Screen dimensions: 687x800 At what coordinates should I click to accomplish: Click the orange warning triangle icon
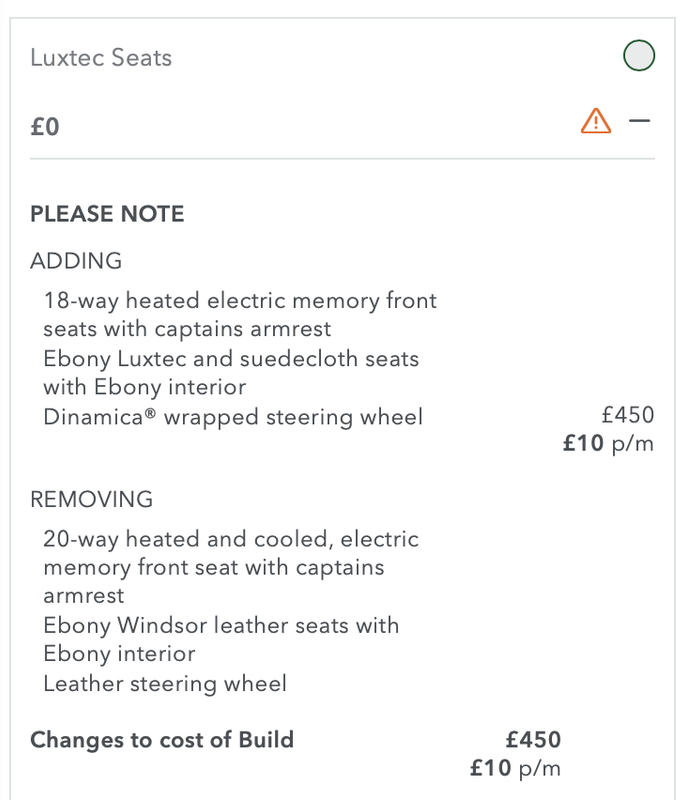pos(595,122)
